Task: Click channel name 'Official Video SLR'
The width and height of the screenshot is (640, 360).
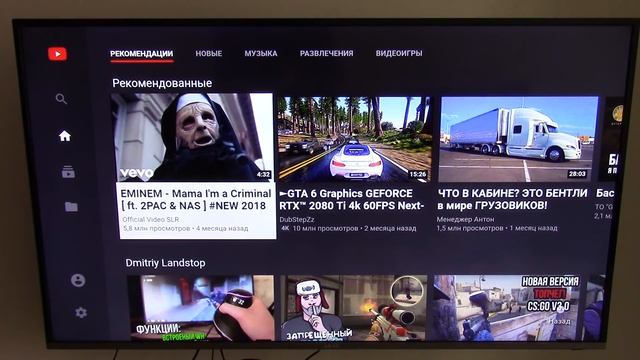Action: pyautogui.click(x=151, y=220)
